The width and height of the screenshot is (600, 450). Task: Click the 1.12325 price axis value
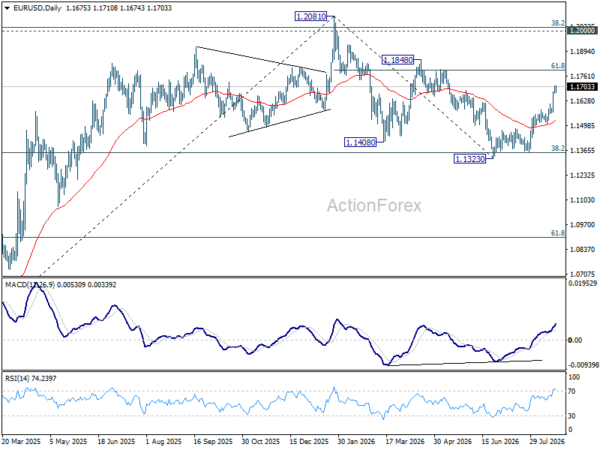pyautogui.click(x=582, y=175)
